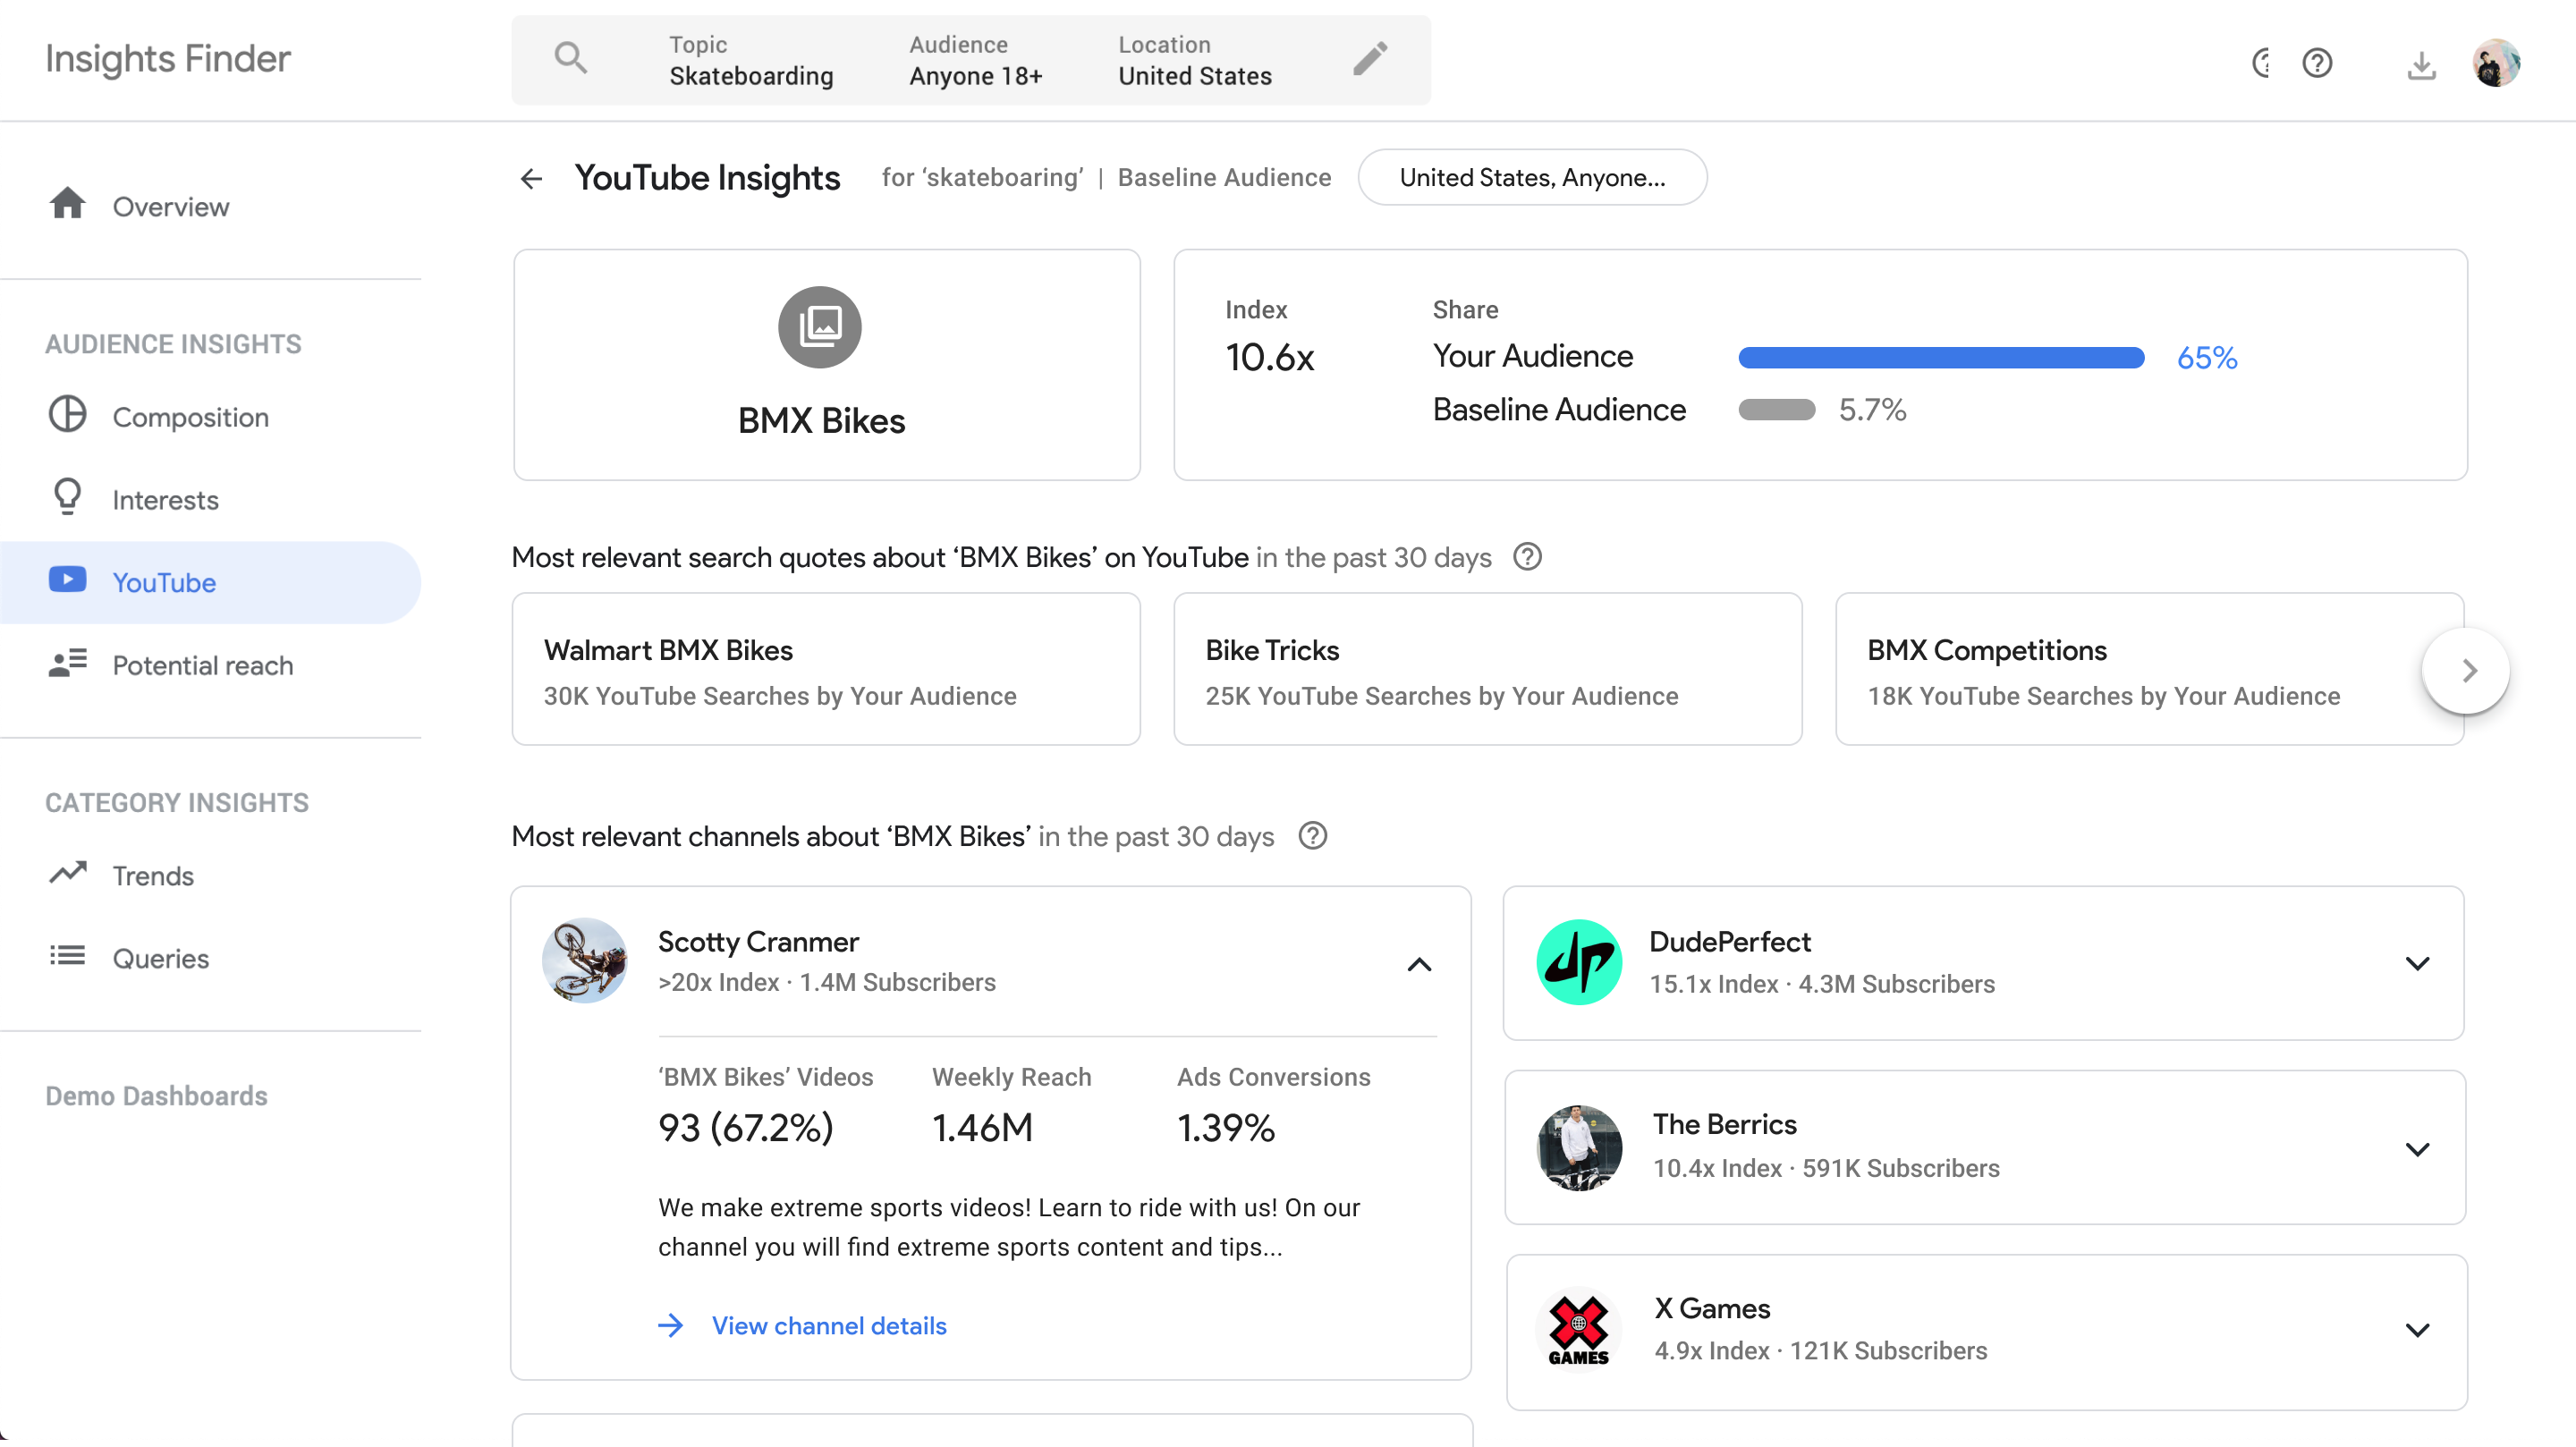Open Potential reach in sidebar

tap(203, 665)
